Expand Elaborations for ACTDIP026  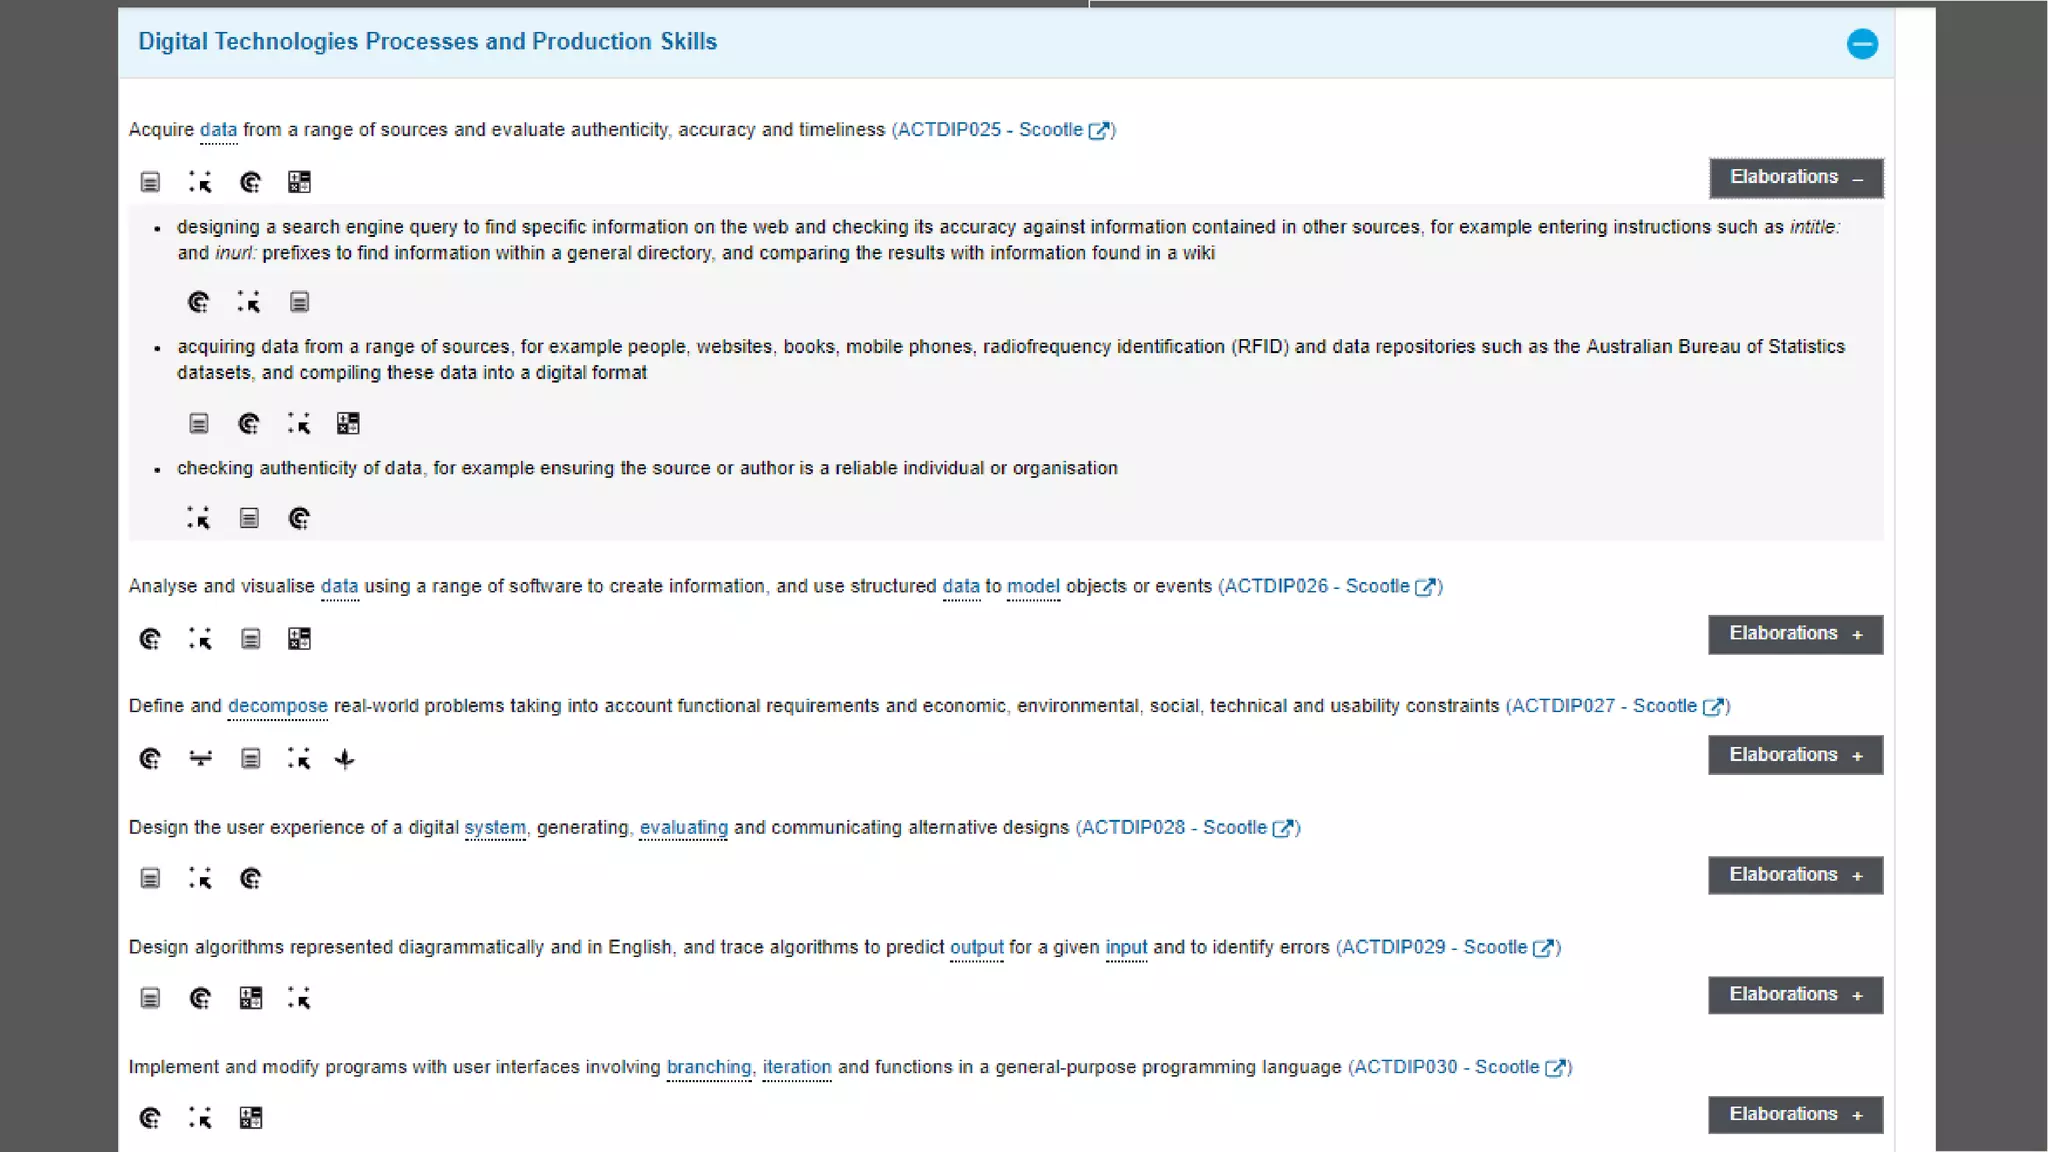click(1795, 634)
